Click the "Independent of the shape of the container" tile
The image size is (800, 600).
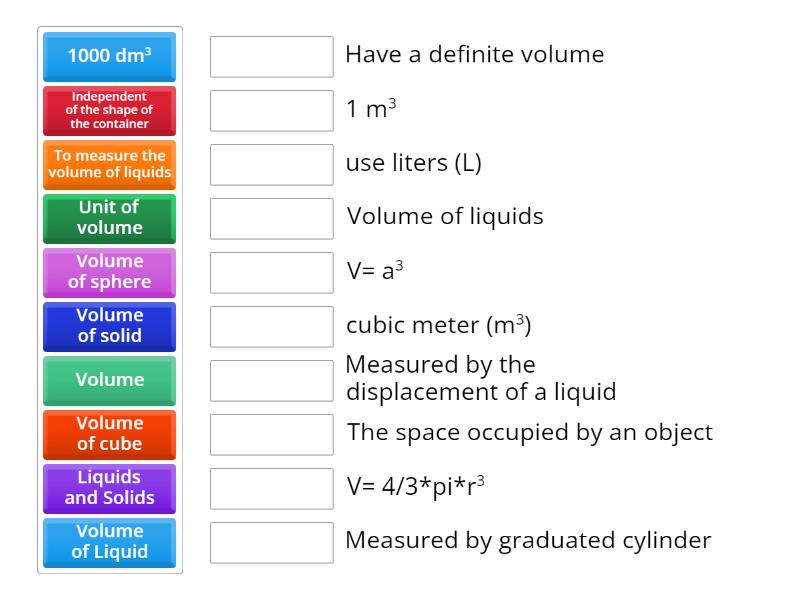(109, 111)
